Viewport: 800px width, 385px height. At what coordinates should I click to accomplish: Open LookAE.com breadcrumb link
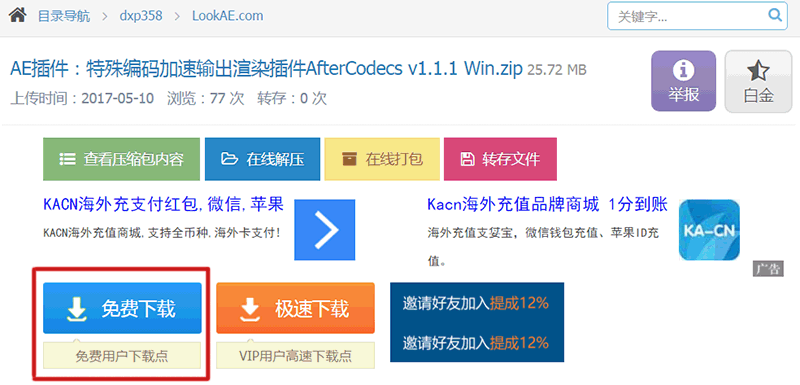[x=228, y=16]
